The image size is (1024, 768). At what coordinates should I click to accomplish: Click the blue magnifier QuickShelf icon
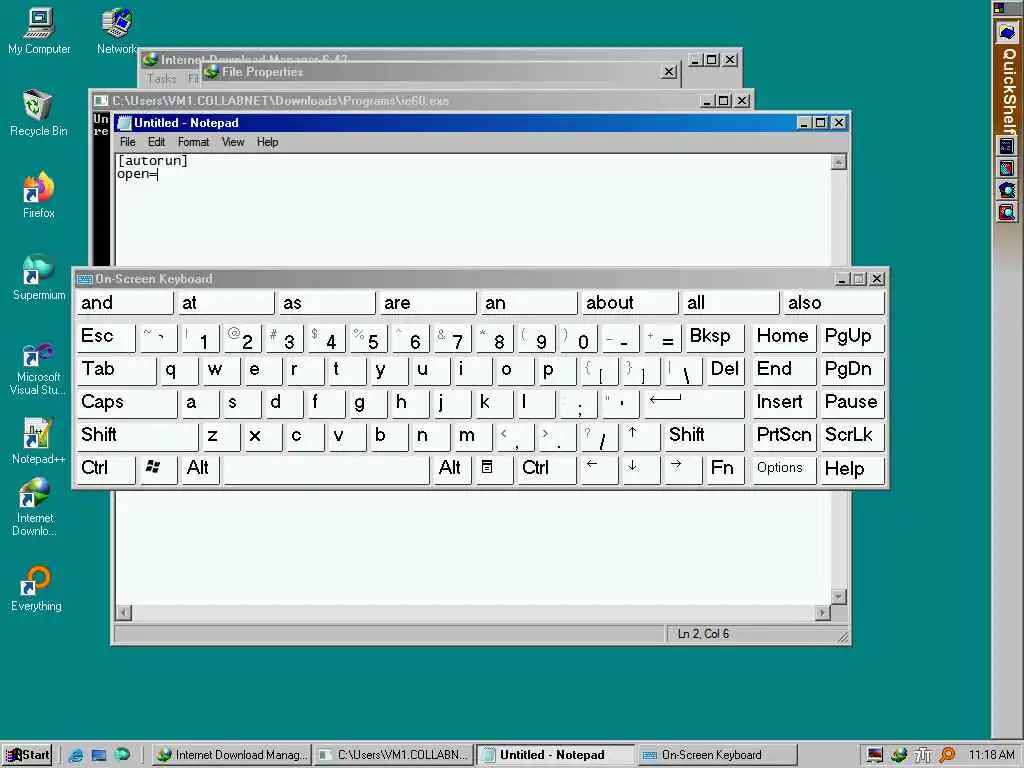pos(1006,190)
